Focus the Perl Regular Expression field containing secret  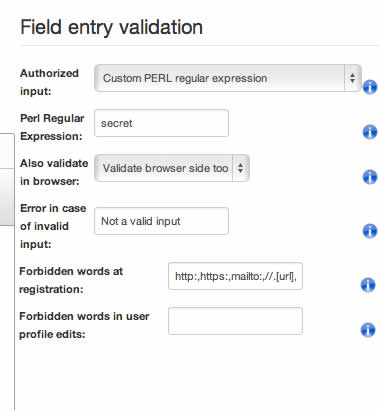[x=162, y=123]
